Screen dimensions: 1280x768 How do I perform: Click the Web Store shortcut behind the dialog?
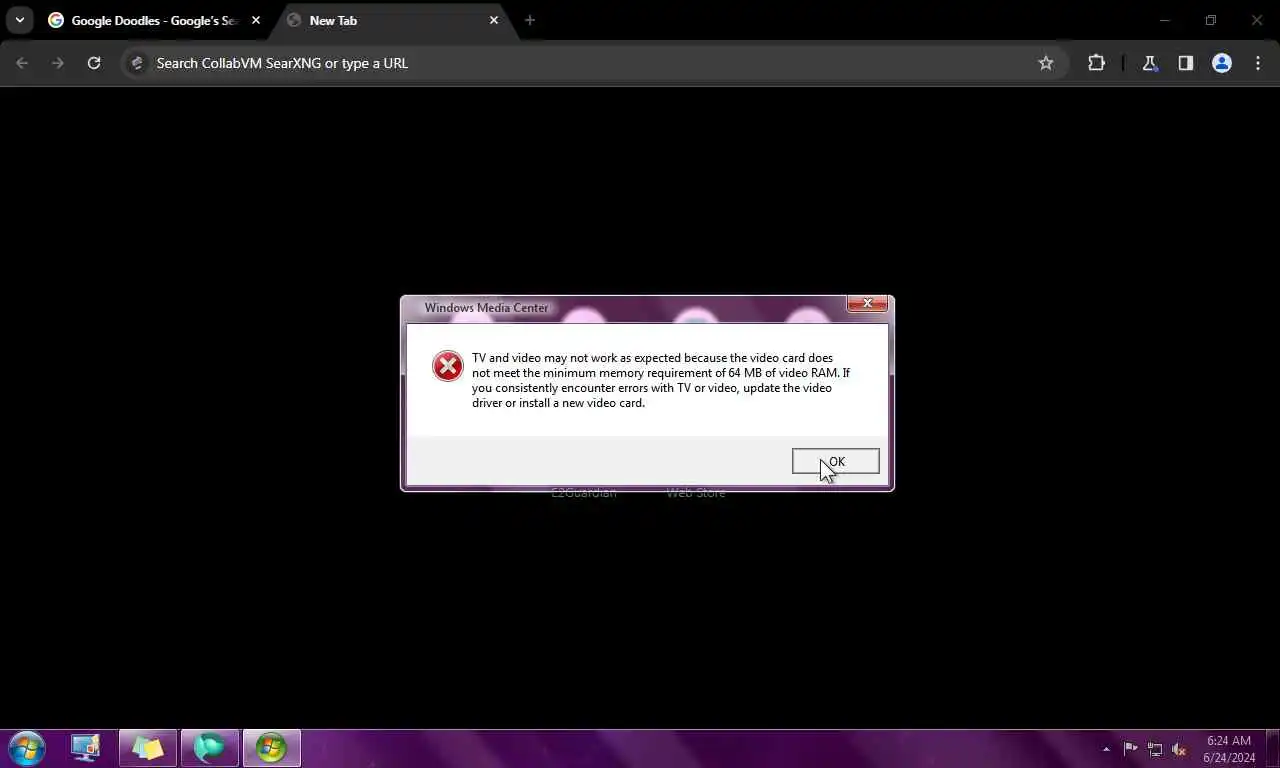coord(696,493)
